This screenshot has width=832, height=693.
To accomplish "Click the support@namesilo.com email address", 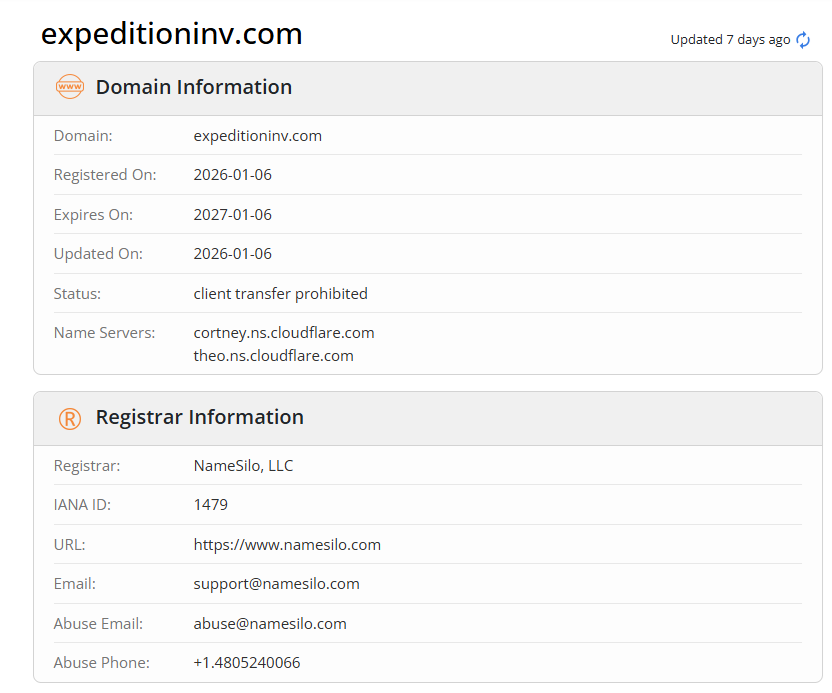I will pyautogui.click(x=276, y=584).
